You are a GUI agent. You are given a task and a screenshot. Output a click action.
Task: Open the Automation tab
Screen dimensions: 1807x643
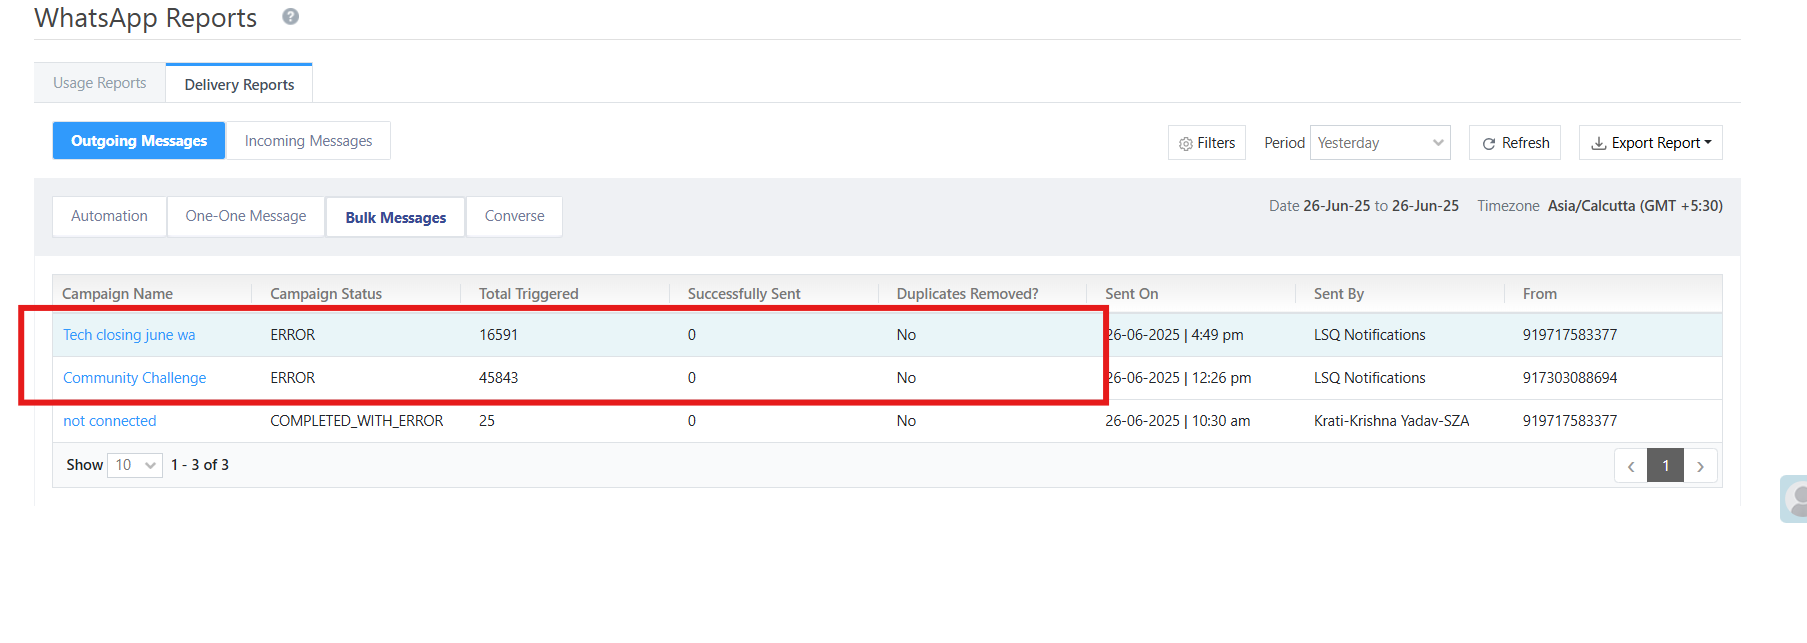(109, 216)
